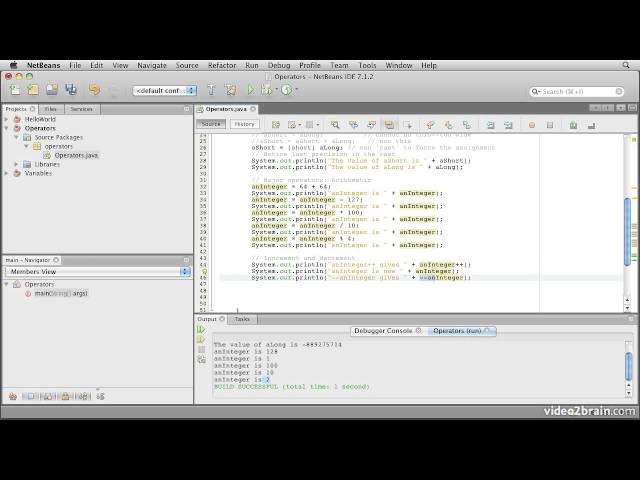
Task: Toggle Highlight Search in editor toolbar
Action: pos(389,125)
